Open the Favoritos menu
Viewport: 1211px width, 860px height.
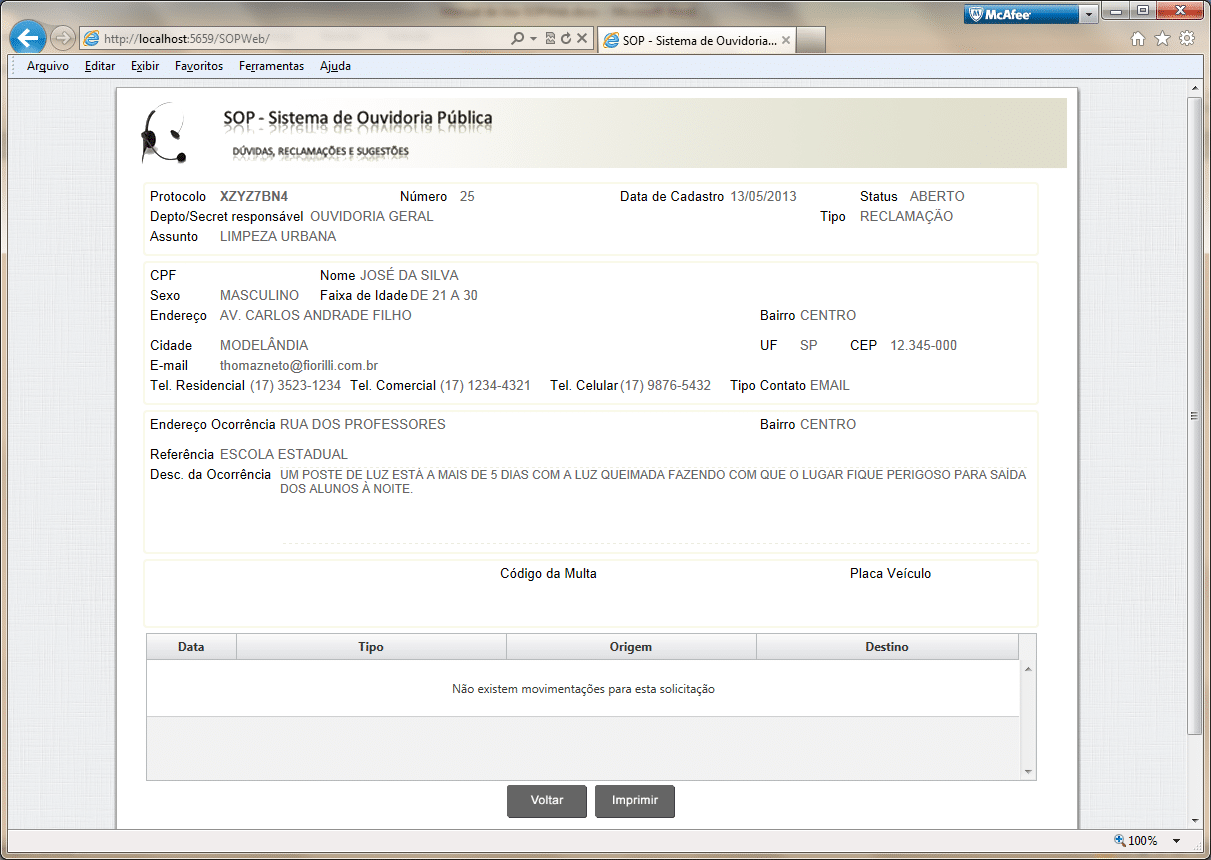click(x=198, y=66)
